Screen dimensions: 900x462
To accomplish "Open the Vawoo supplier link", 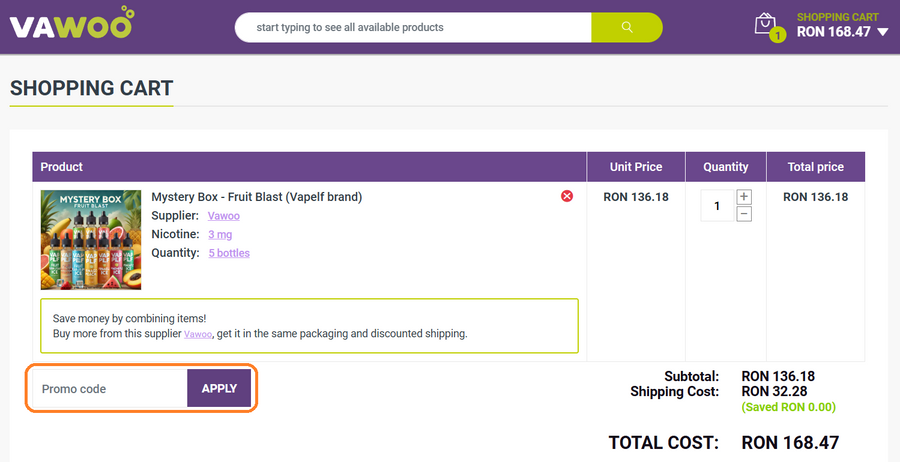I will 223,216.
